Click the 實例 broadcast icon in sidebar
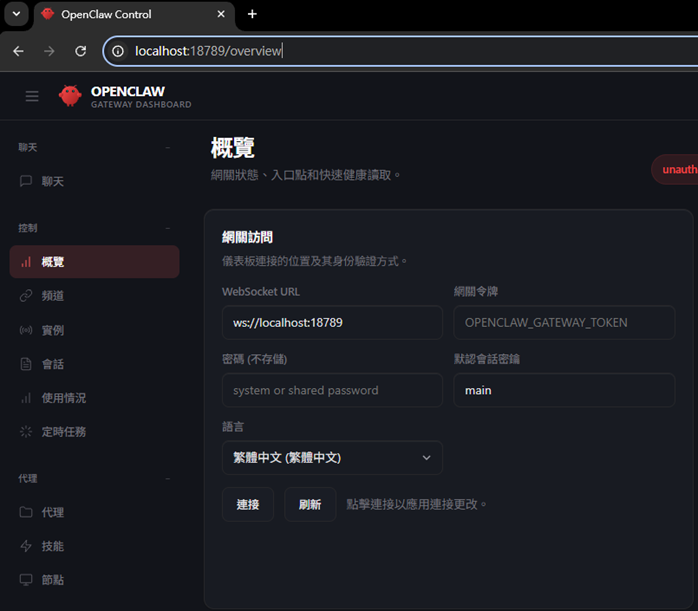The height and width of the screenshot is (611, 698). (26, 330)
